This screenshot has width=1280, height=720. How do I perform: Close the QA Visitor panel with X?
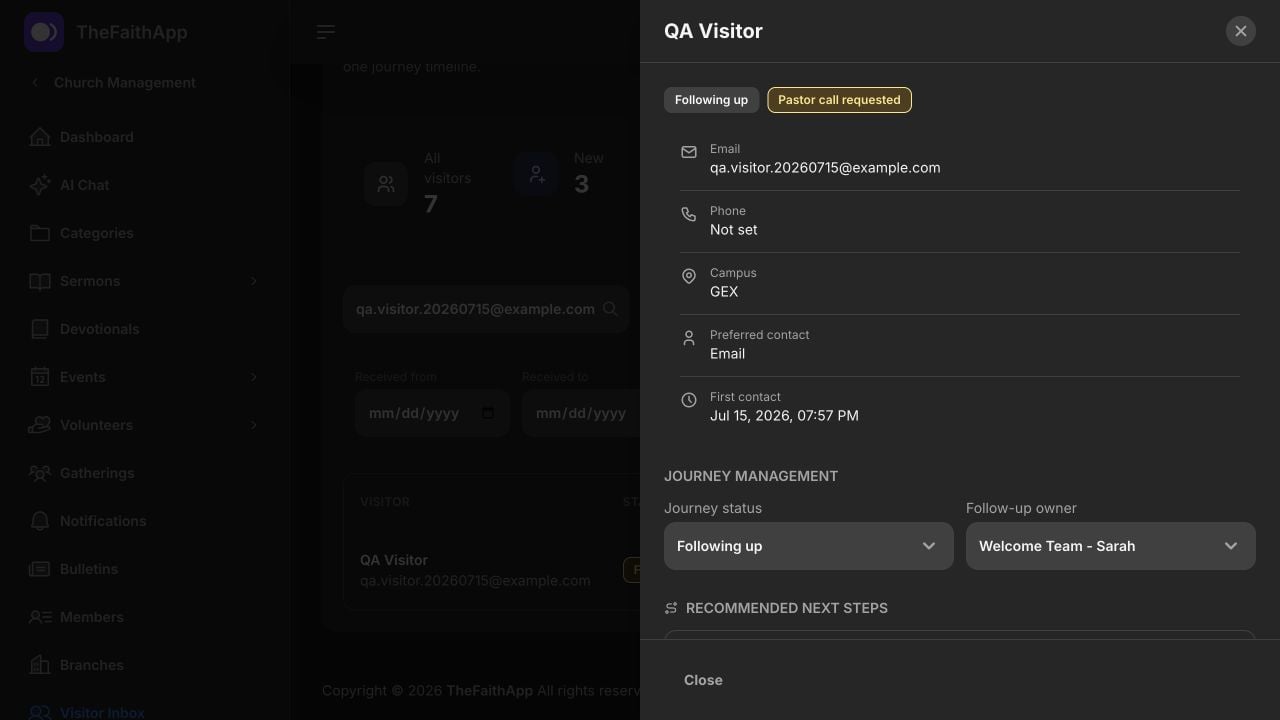1241,31
